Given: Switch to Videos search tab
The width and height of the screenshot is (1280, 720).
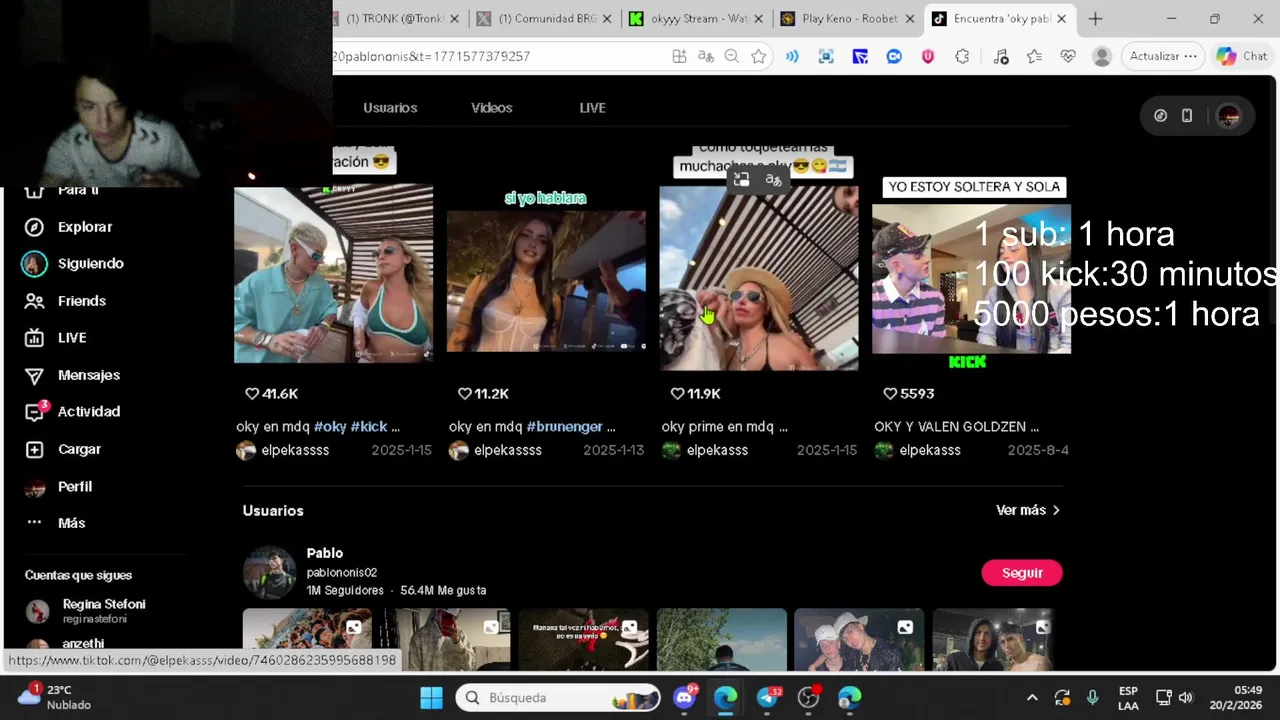Looking at the screenshot, I should 492,108.
